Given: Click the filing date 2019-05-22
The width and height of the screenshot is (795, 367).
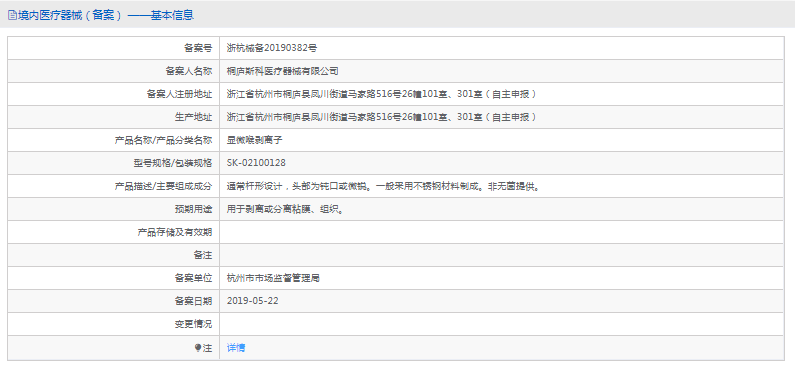Looking at the screenshot, I should tap(252, 301).
